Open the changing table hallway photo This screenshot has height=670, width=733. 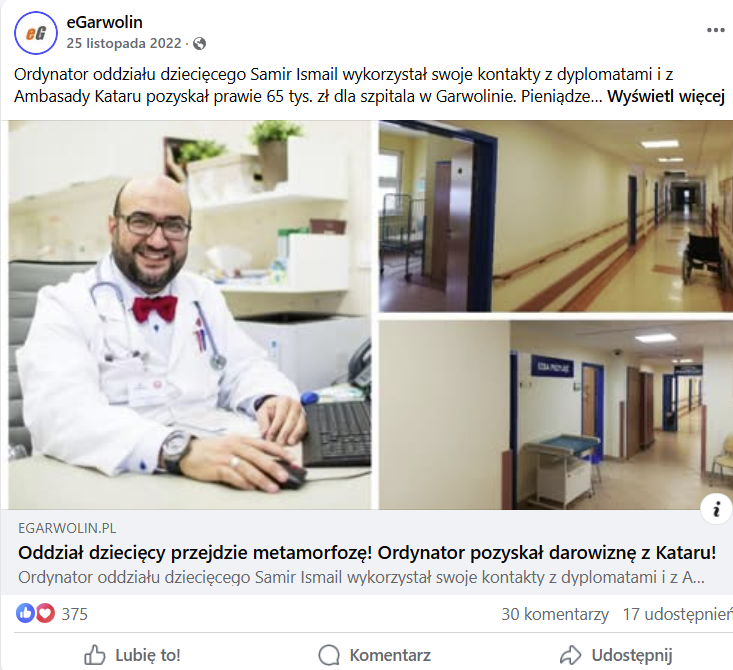(556, 415)
